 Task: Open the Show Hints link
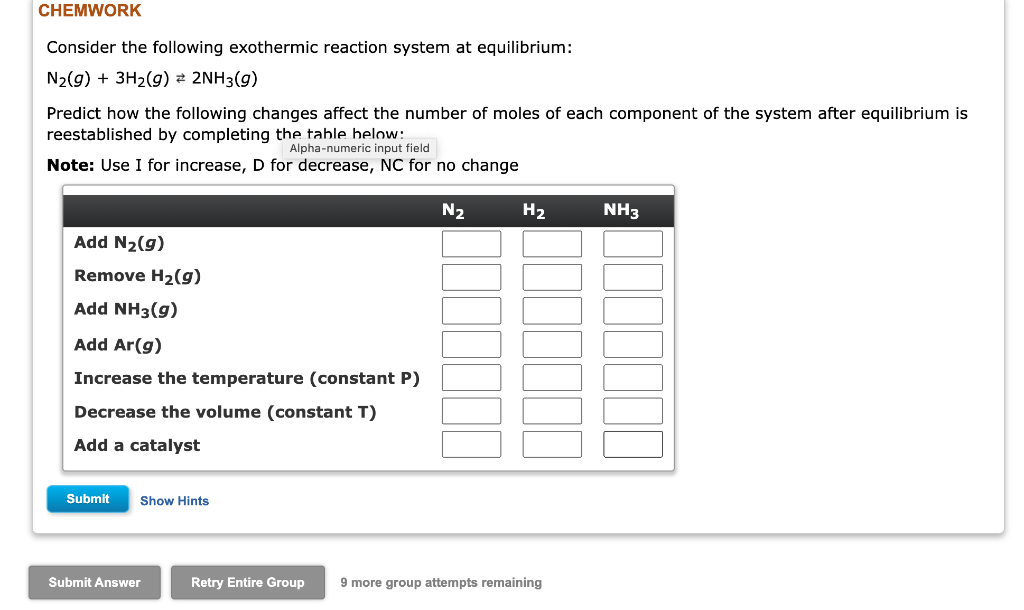[174, 500]
